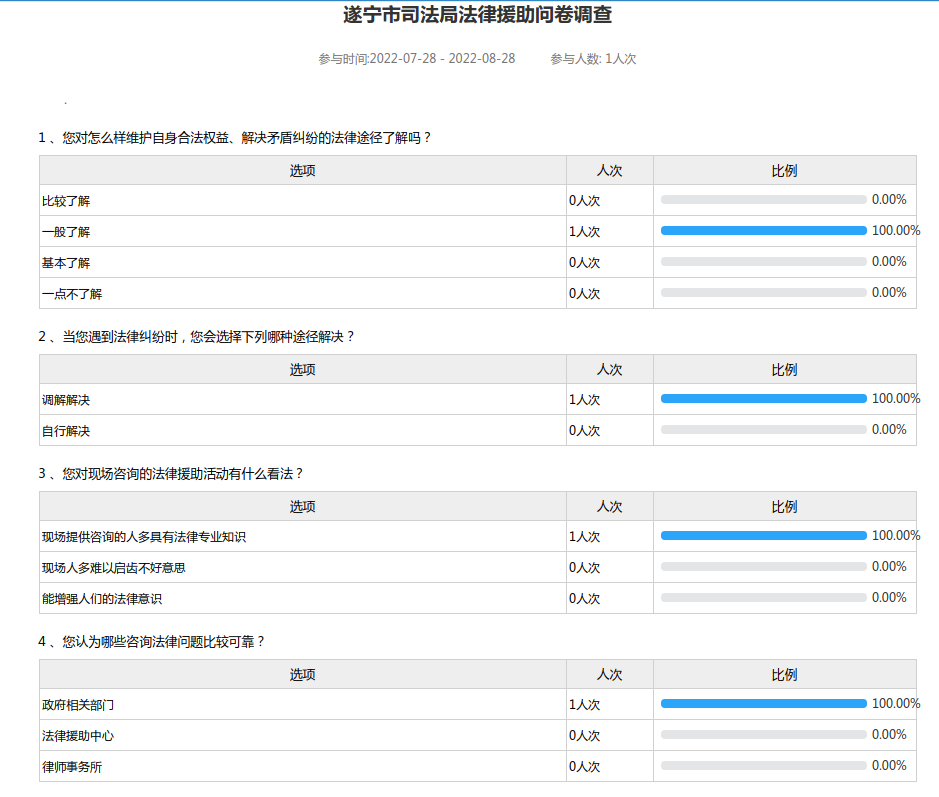This screenshot has height=797, width=939.
Task: Select the 一点不了解 option text
Action: (72, 294)
